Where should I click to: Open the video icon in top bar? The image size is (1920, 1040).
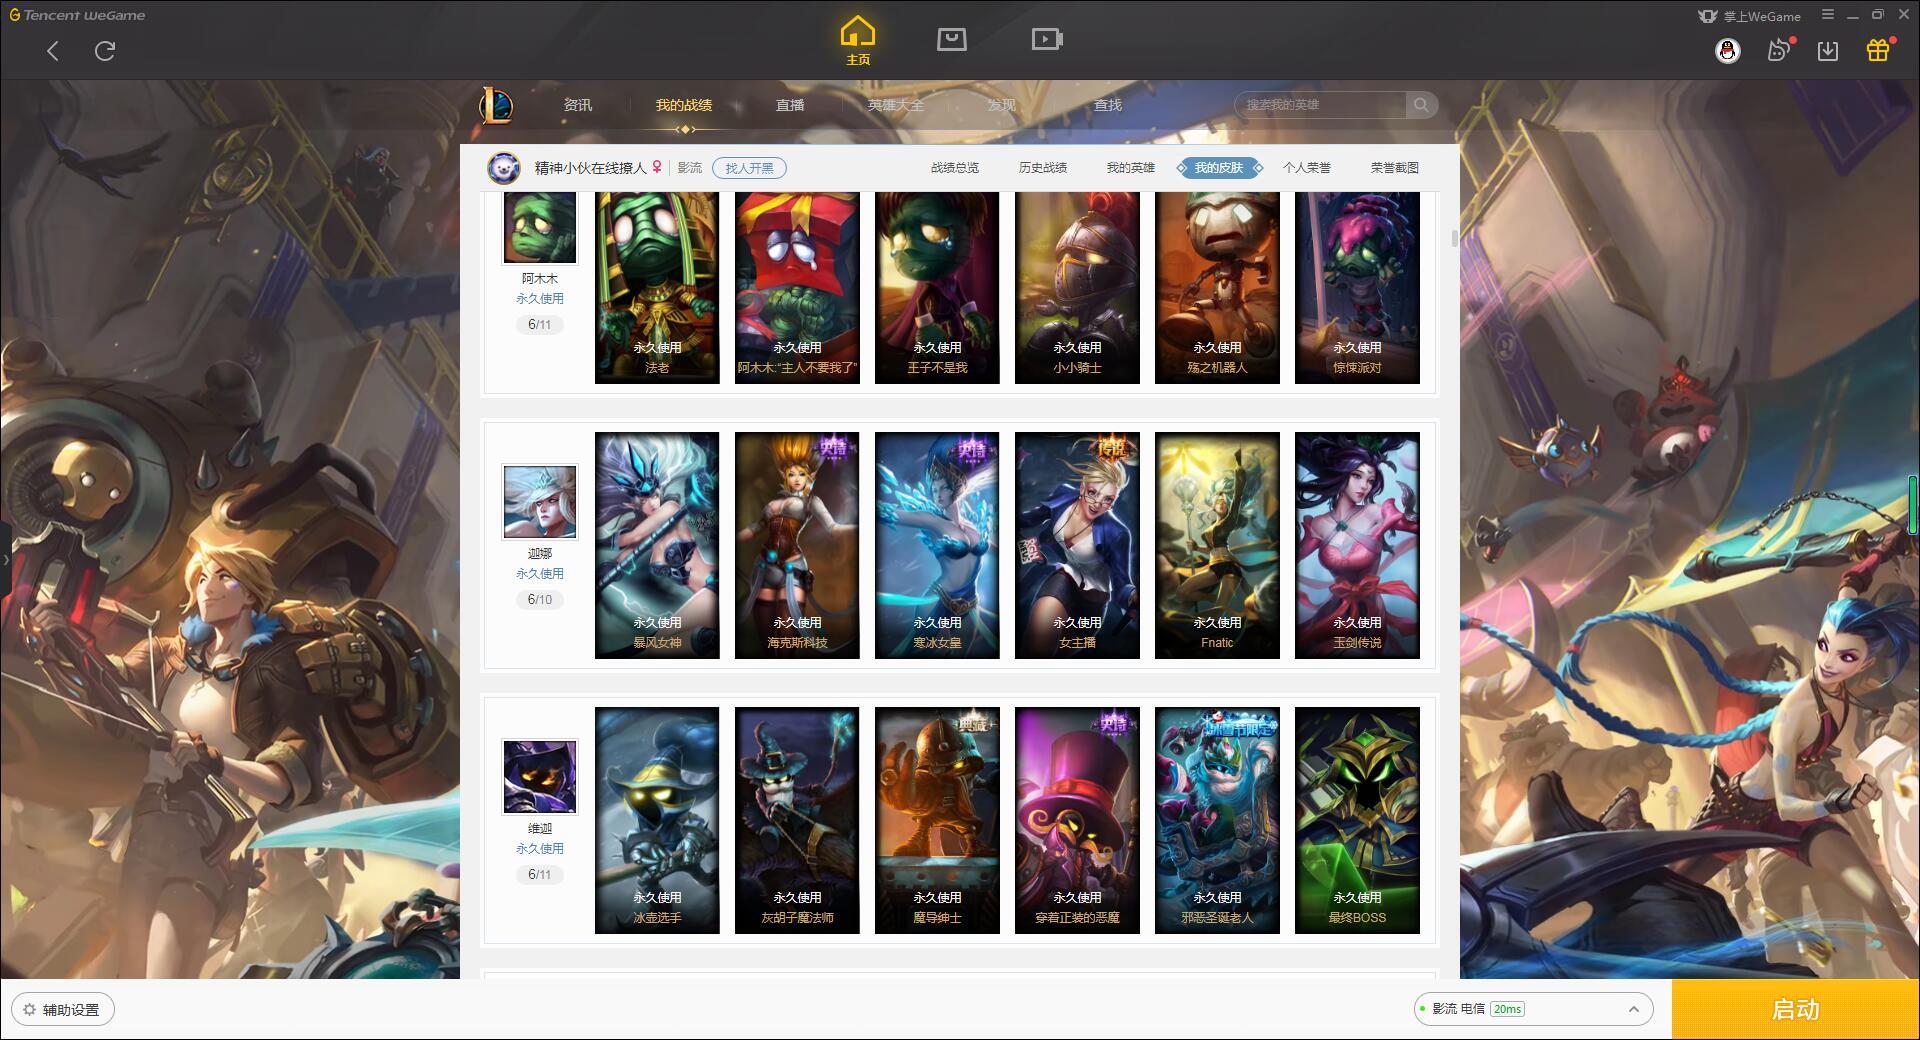(1047, 40)
